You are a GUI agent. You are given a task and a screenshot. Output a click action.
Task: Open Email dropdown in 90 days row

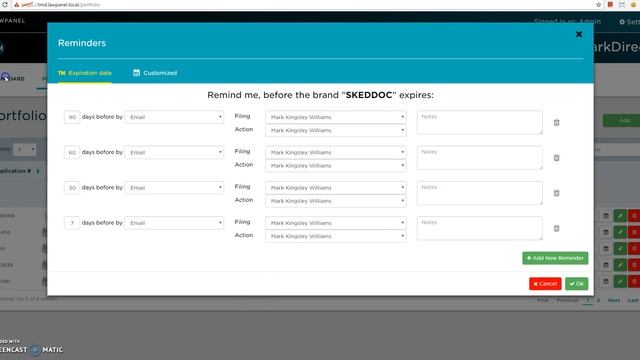pos(174,117)
